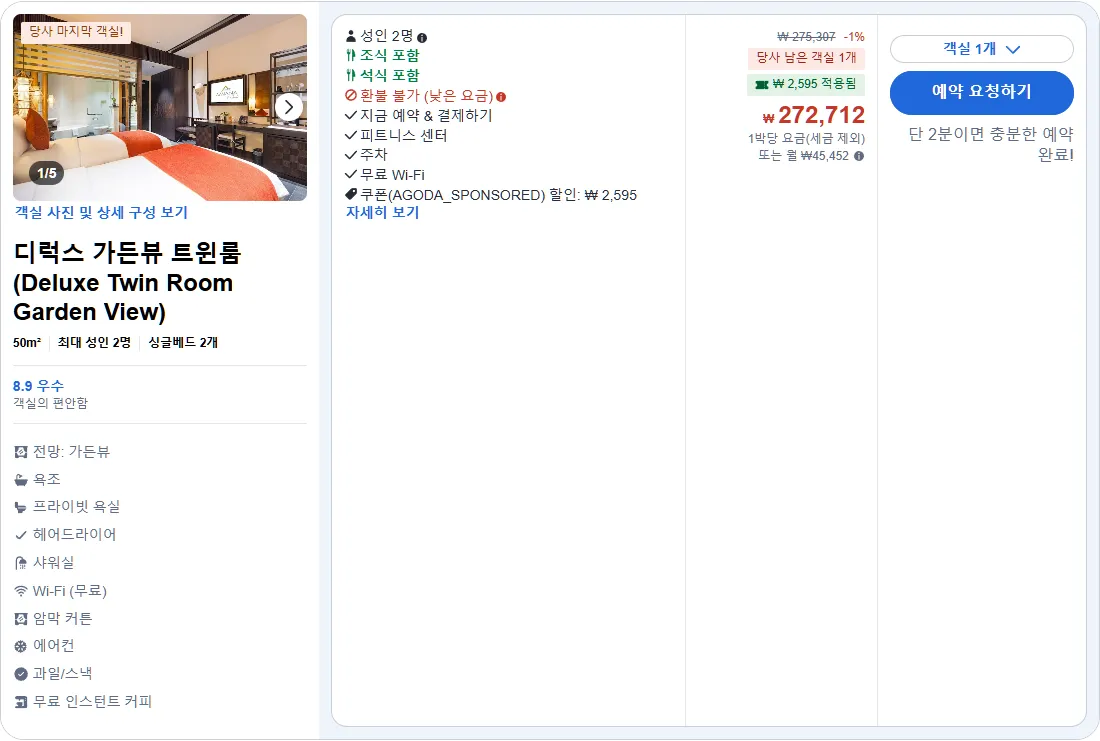Click the 50m² room size text

(x=27, y=342)
